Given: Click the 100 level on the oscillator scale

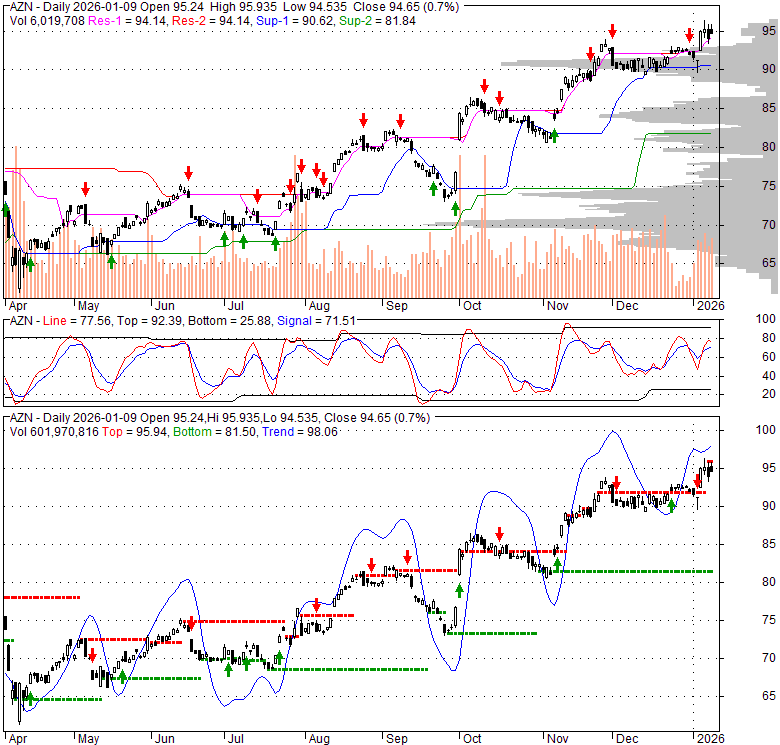Looking at the screenshot, I should click(x=766, y=319).
